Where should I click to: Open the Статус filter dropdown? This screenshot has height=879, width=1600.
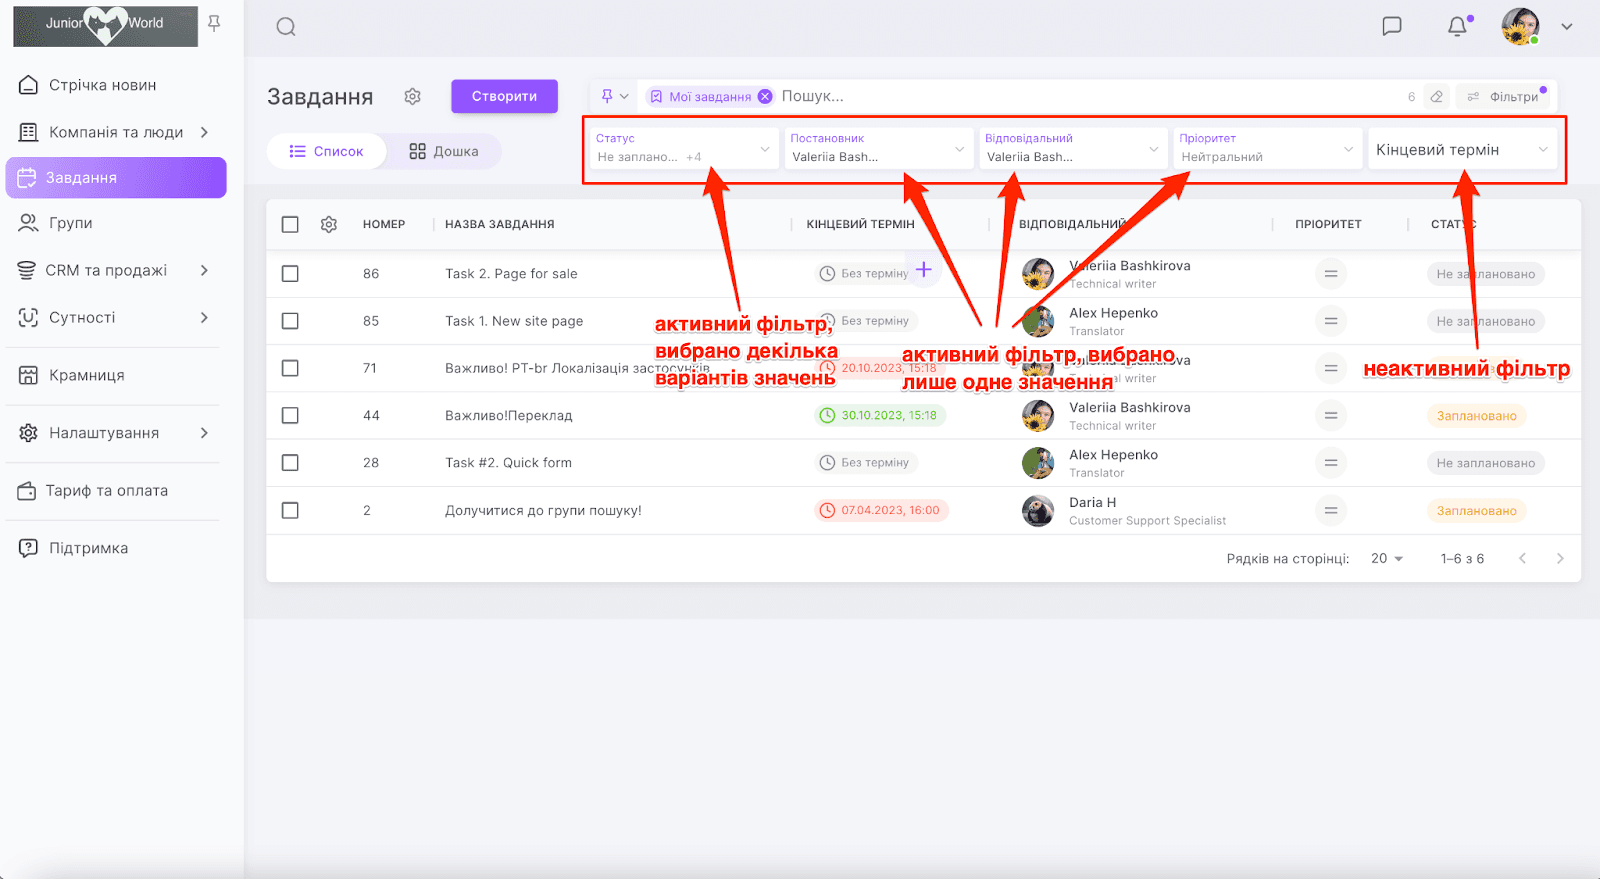tap(684, 149)
